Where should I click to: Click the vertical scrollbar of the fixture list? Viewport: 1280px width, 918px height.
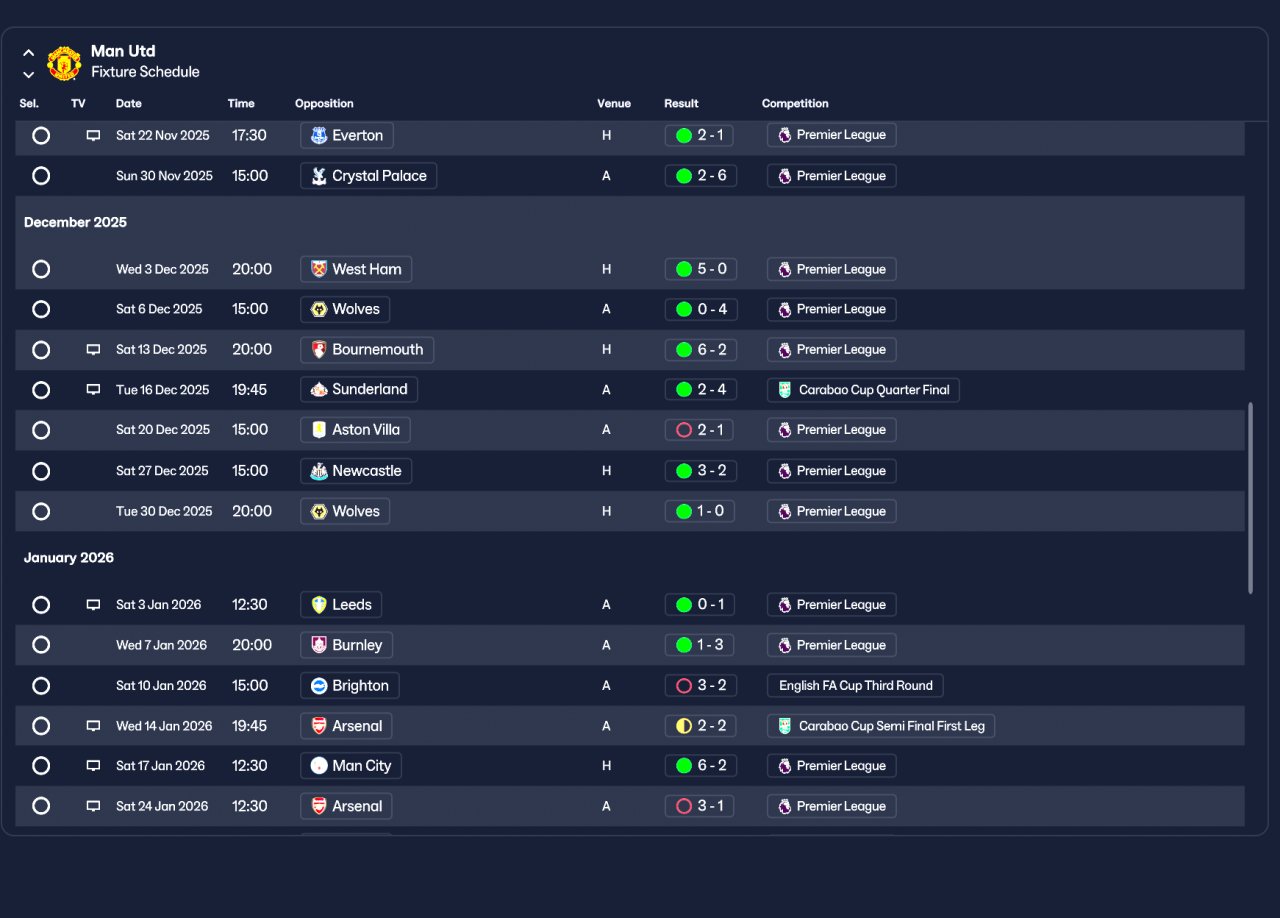click(x=1250, y=498)
